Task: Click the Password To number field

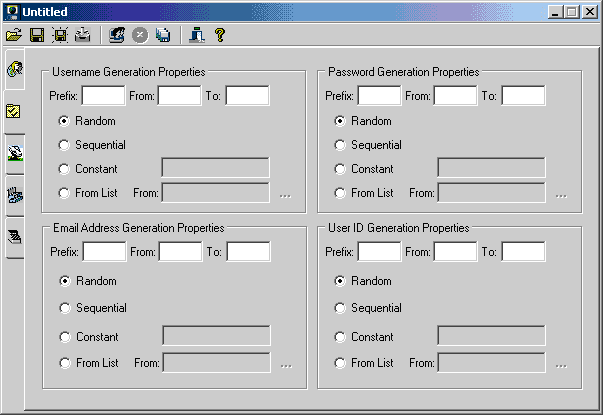Action: (x=523, y=95)
